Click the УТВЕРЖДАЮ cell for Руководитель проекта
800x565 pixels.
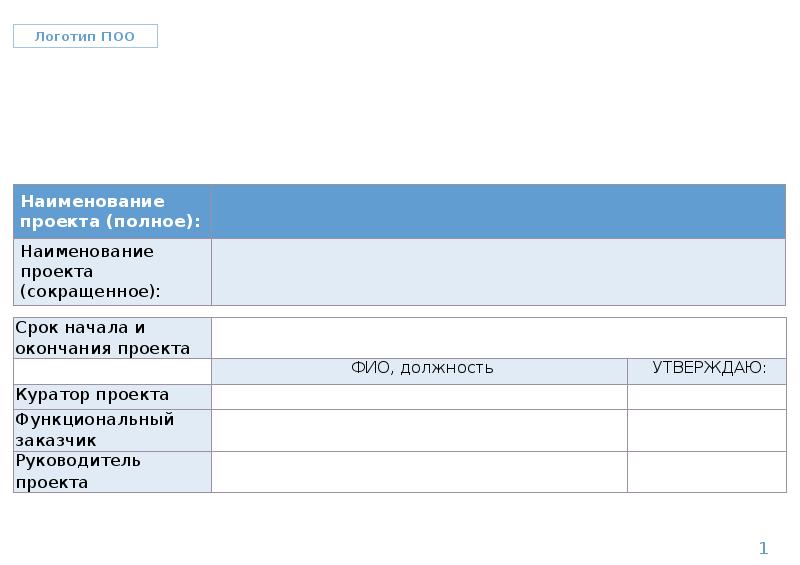click(707, 471)
